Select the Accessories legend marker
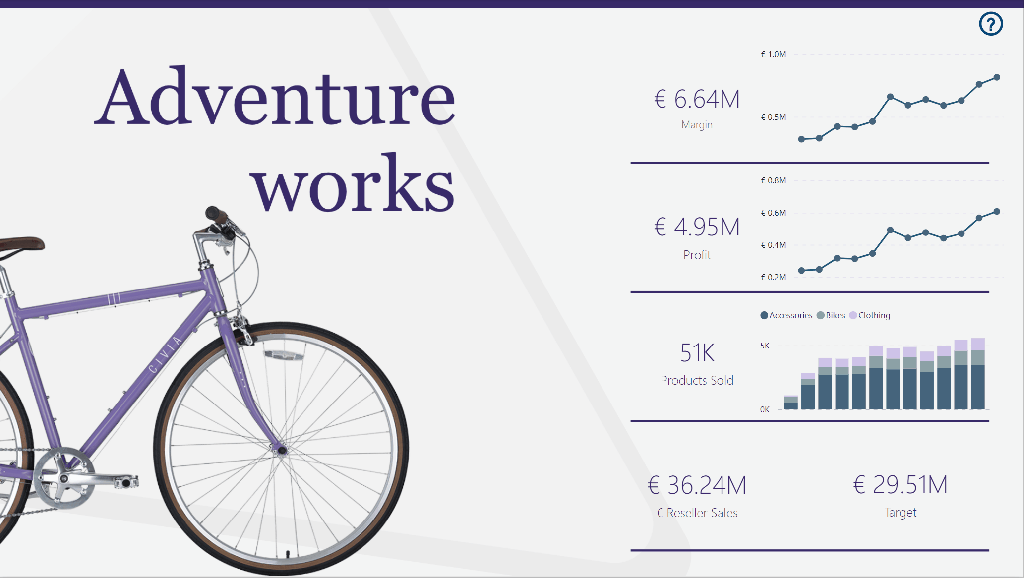Image resolution: width=1024 pixels, height=578 pixels. click(x=765, y=315)
